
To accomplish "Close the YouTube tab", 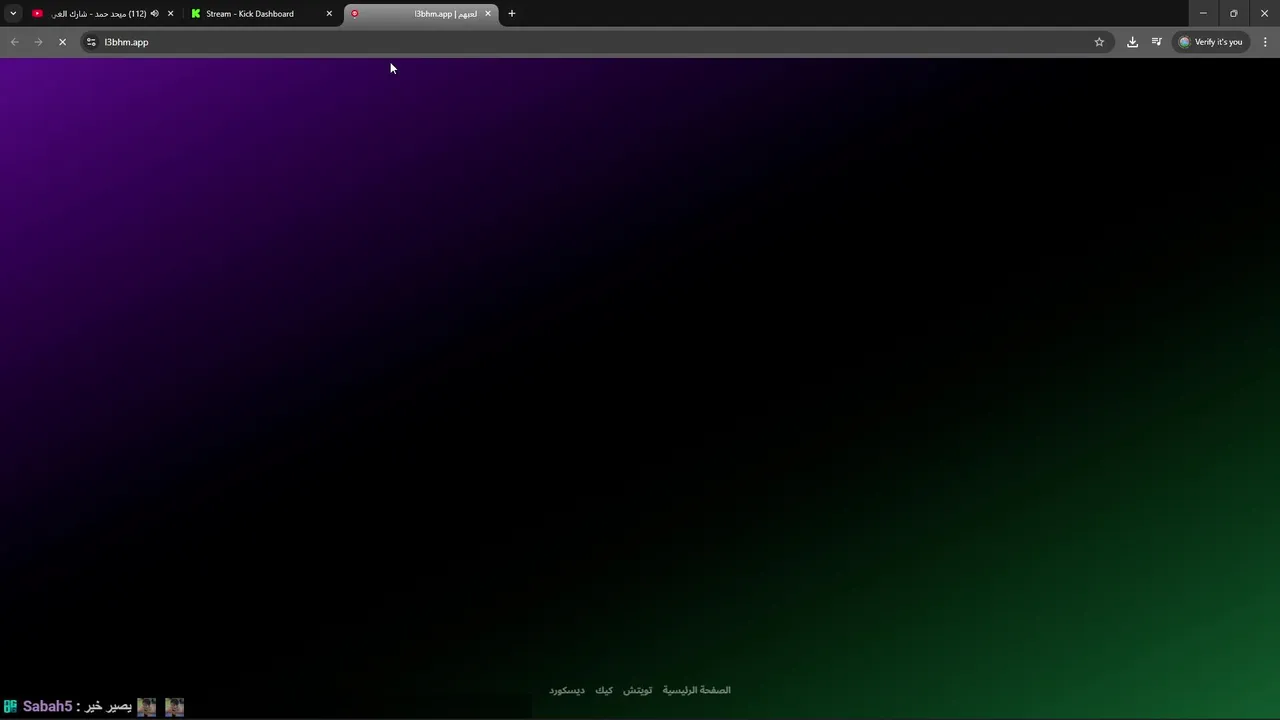I will click(x=170, y=14).
